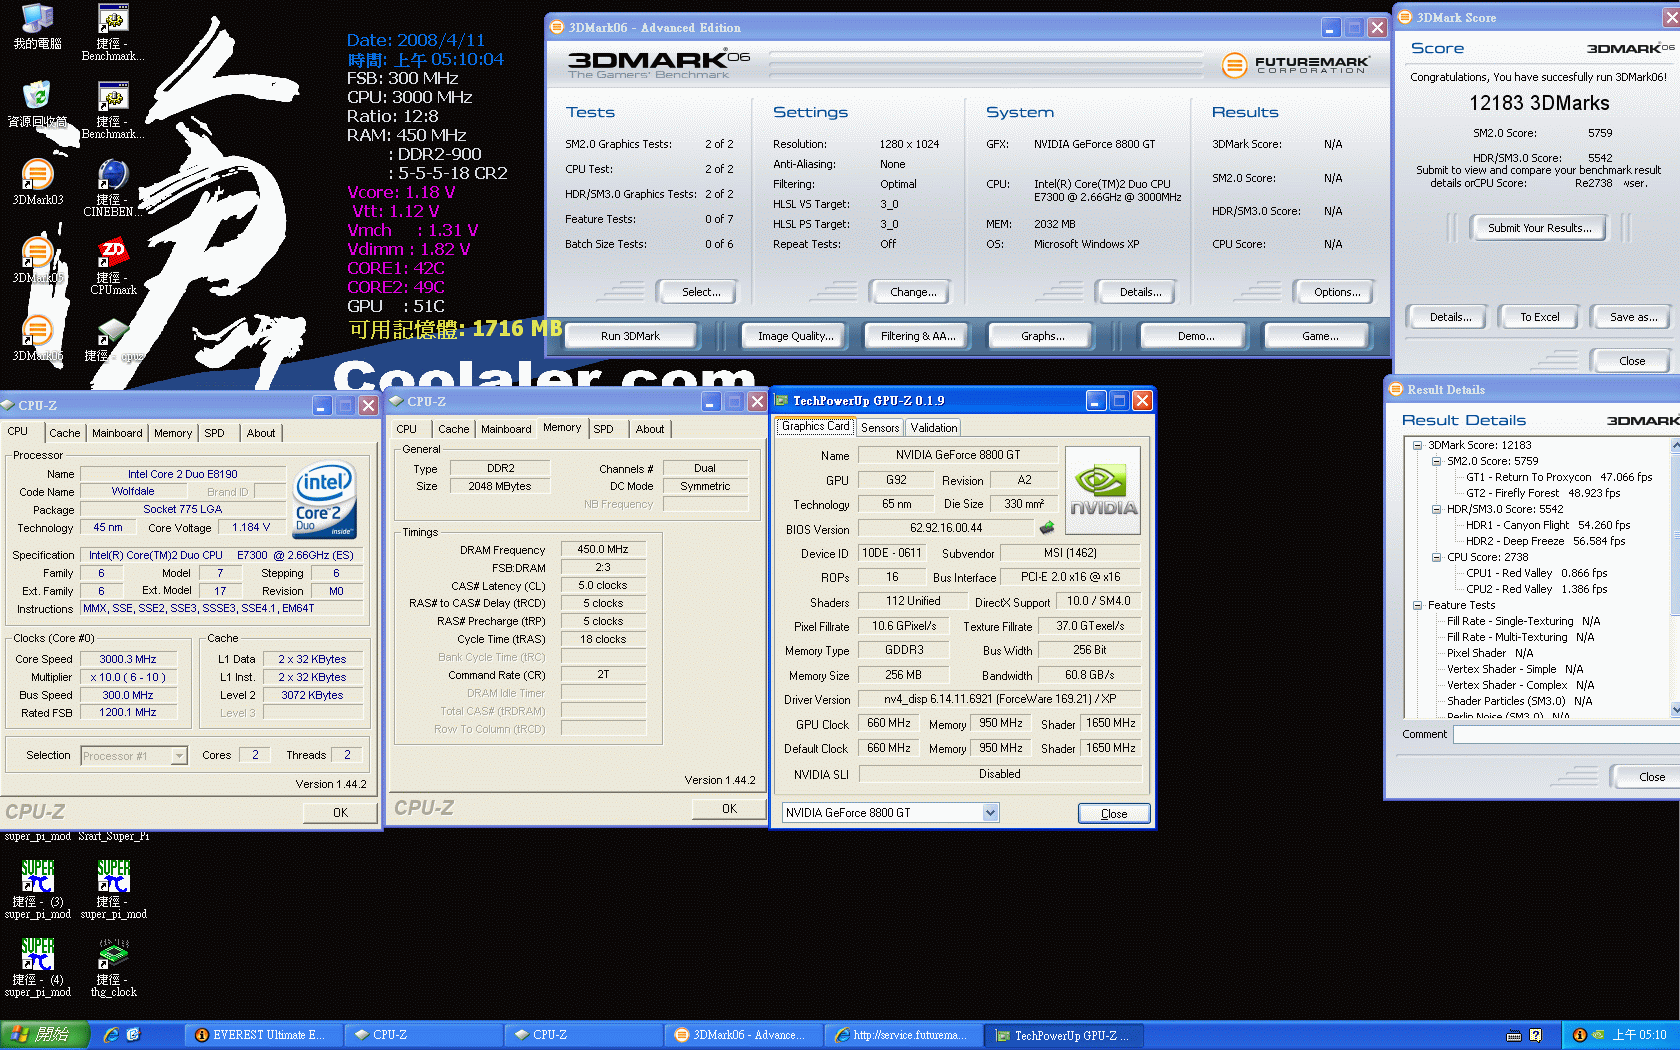Switch to the futuremark browser taskbar button
This screenshot has height=1050, width=1680.
pos(901,1035)
